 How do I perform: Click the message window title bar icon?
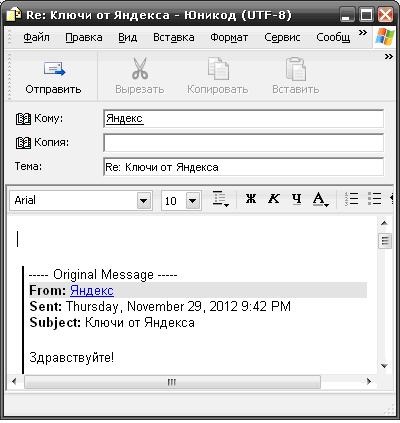pos(14,15)
